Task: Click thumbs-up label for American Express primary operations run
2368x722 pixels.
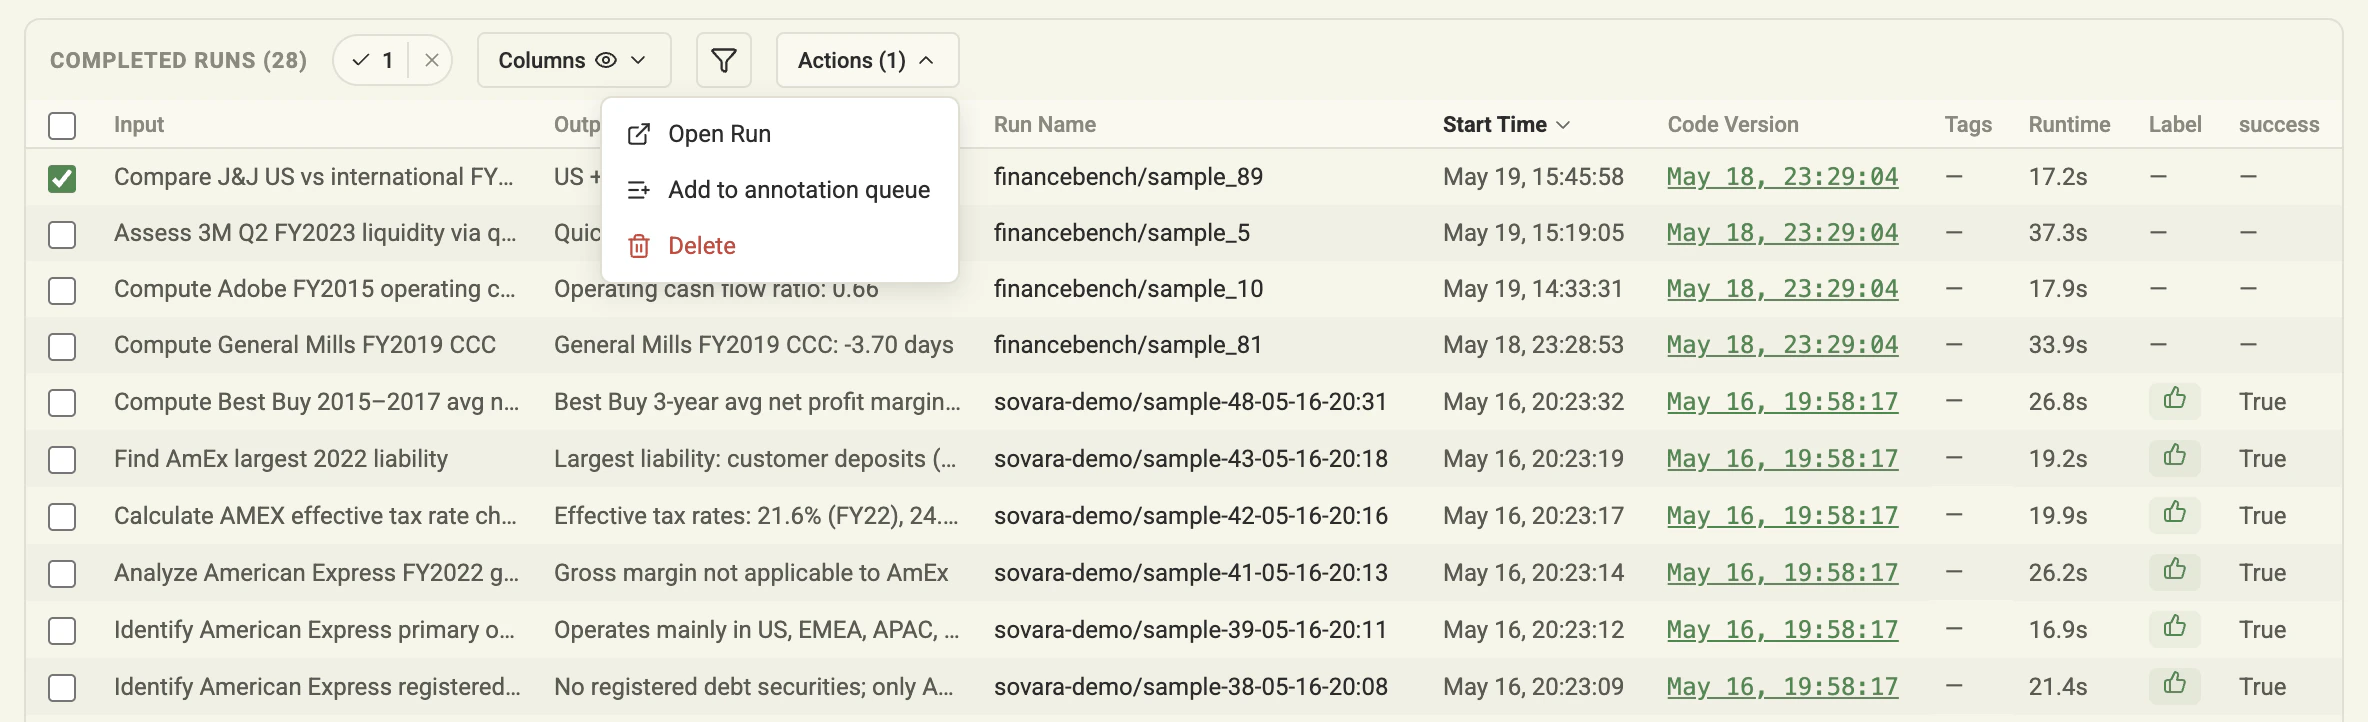Action: pyautogui.click(x=2174, y=628)
